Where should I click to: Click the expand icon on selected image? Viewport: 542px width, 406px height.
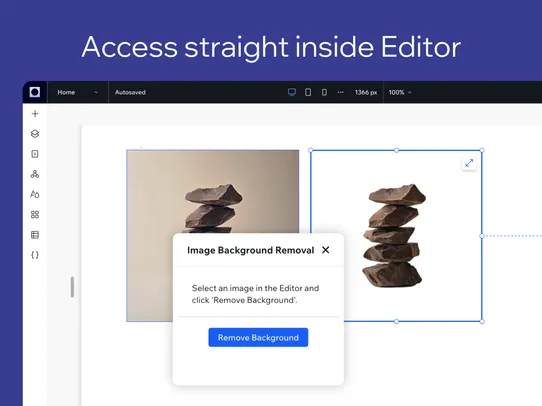469,163
